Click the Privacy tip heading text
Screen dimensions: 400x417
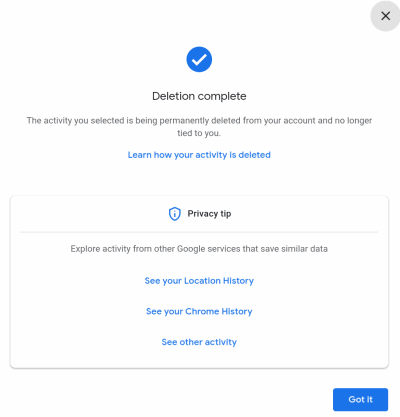209,214
